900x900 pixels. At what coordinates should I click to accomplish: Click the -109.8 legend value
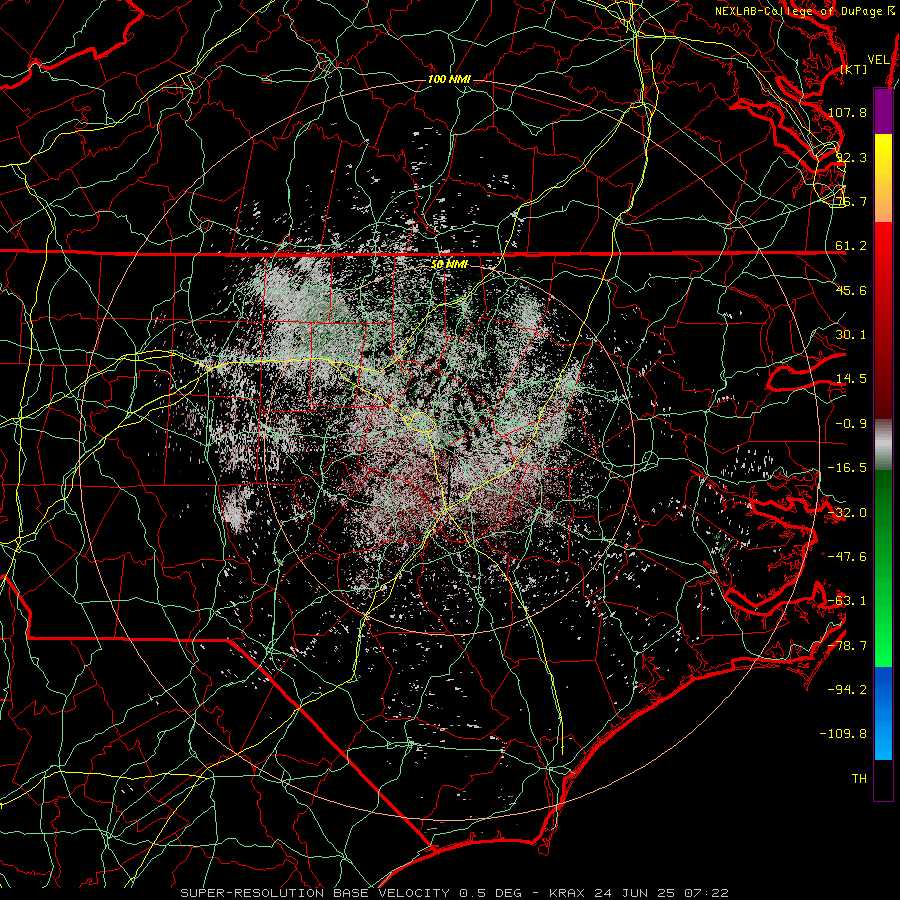(844, 734)
